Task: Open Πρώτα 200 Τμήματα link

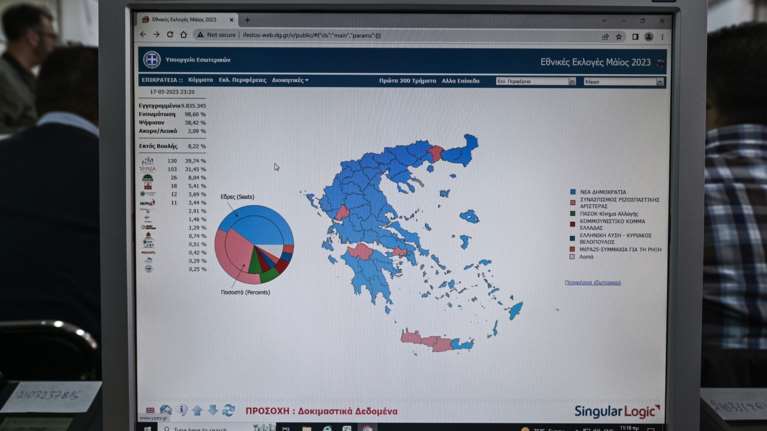Action: click(407, 81)
